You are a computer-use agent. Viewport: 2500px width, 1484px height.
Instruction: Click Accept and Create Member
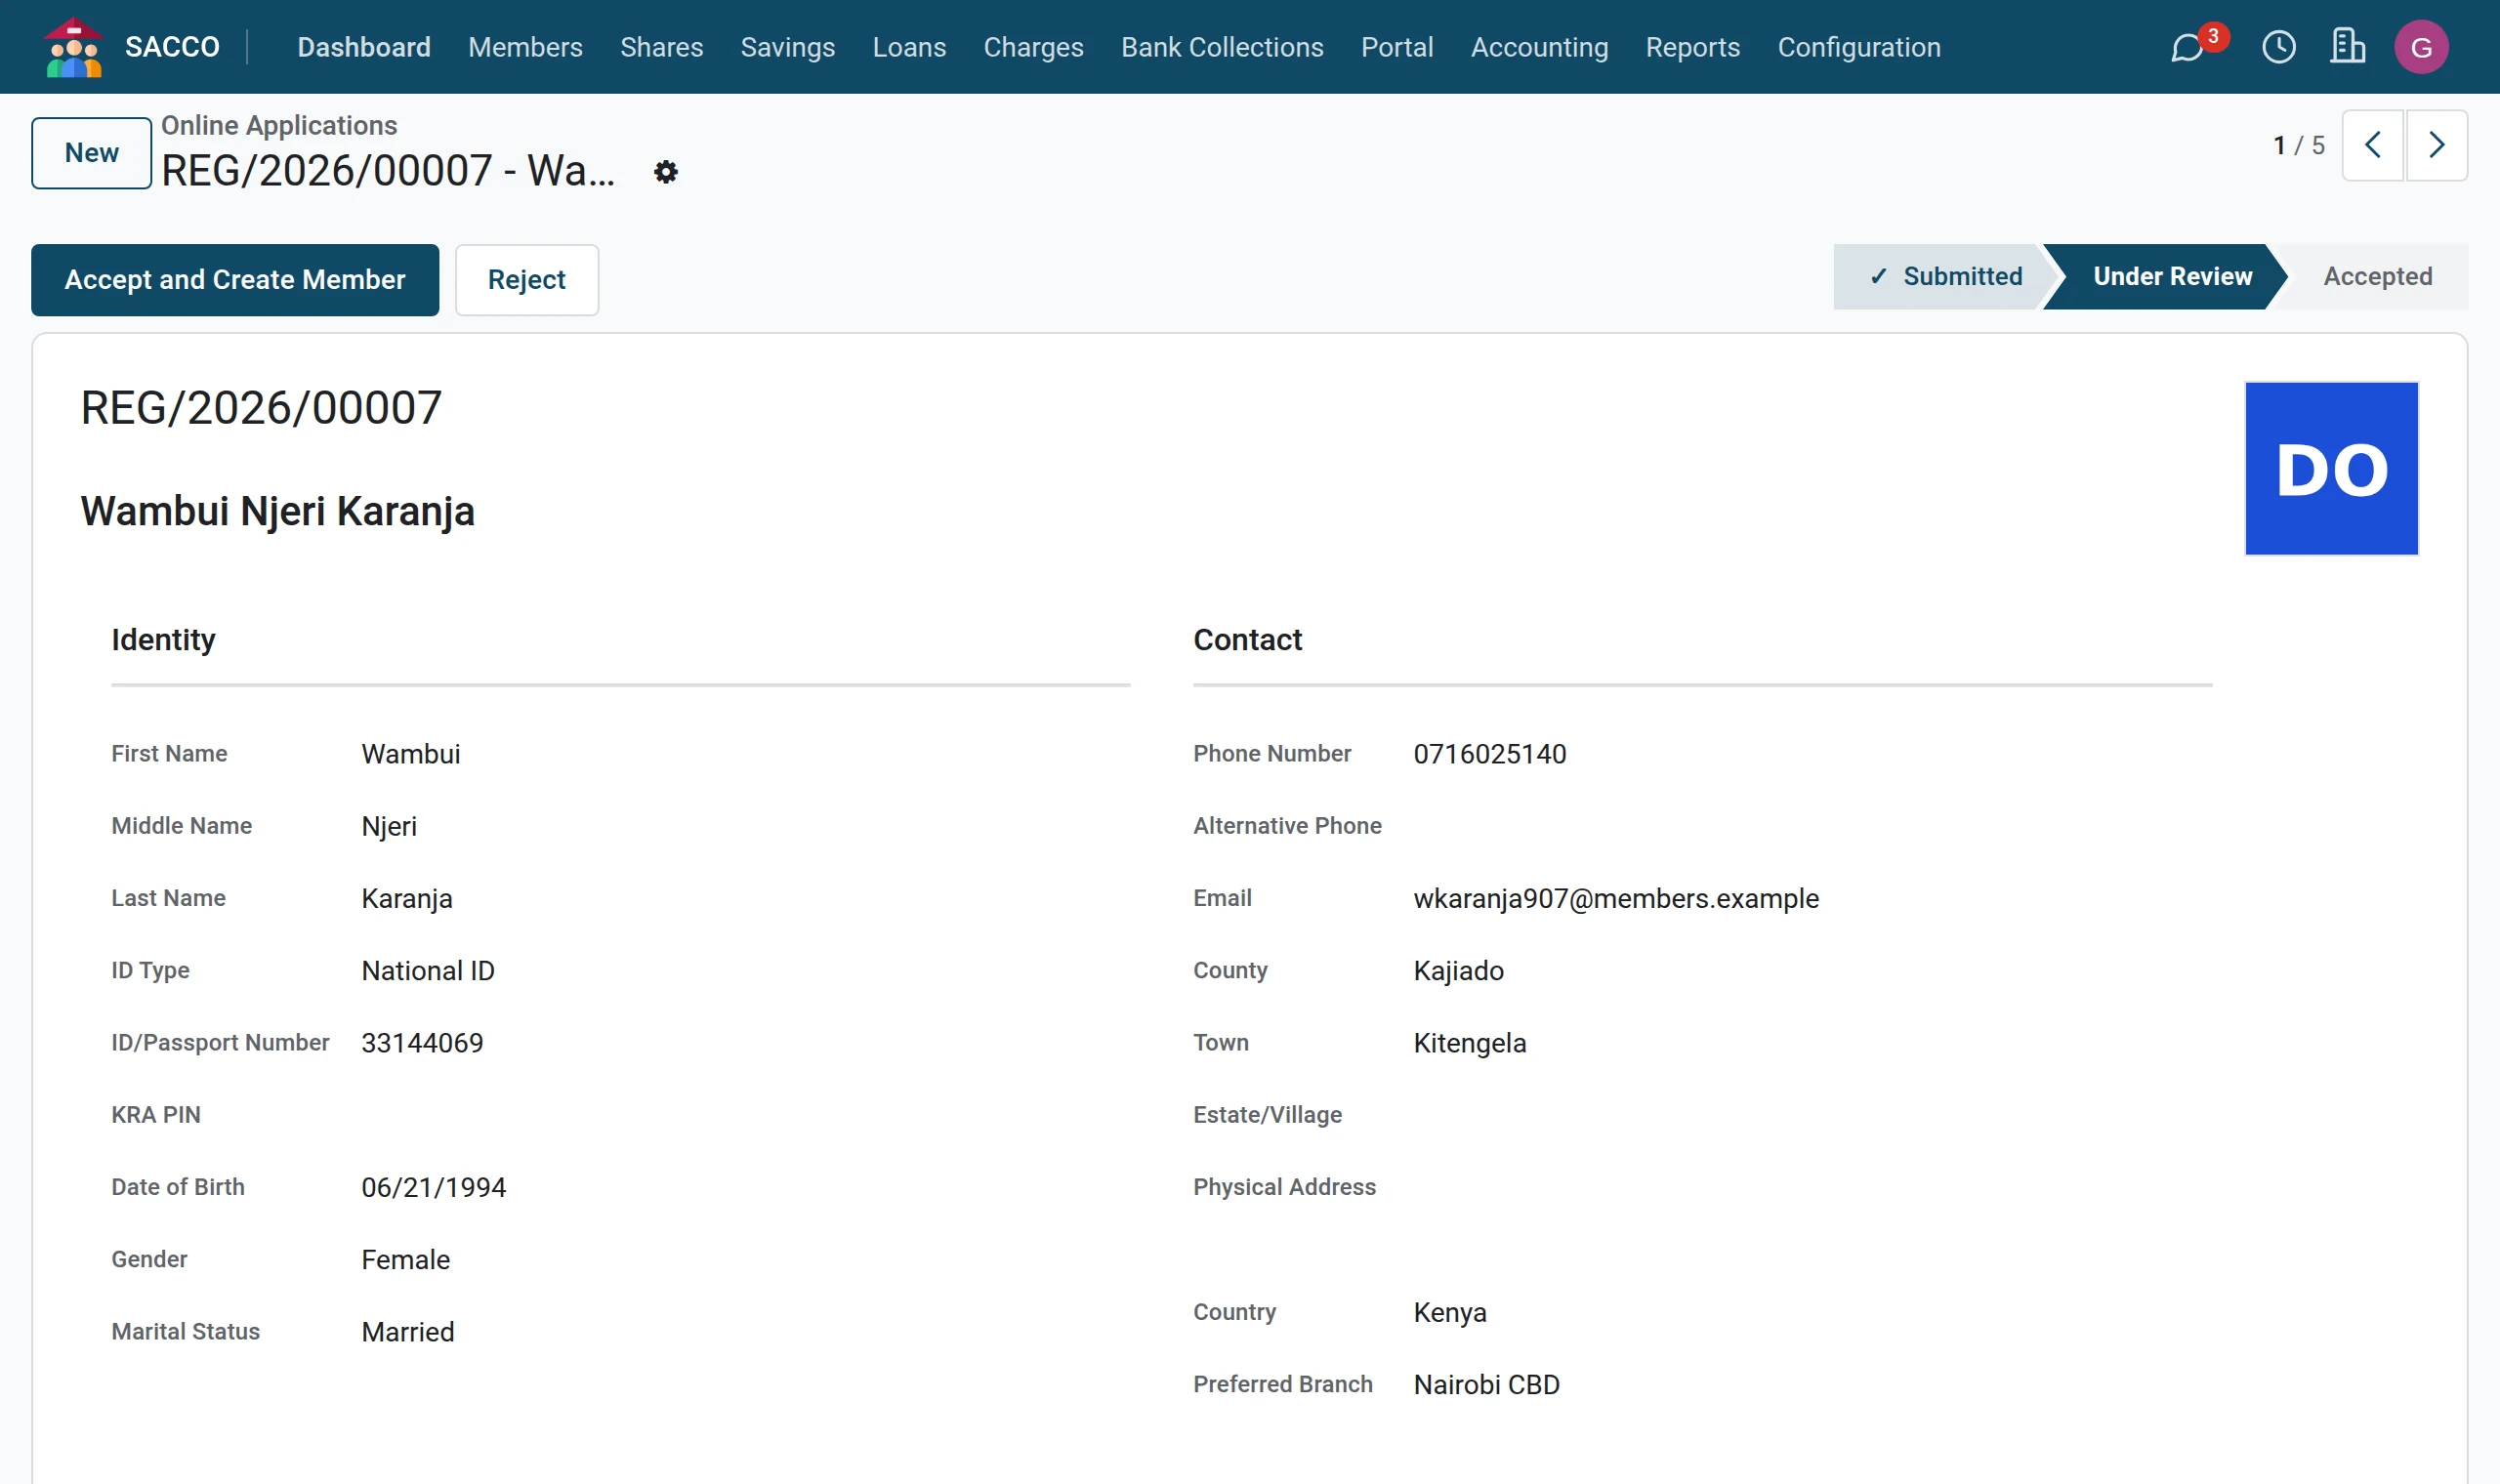point(235,280)
